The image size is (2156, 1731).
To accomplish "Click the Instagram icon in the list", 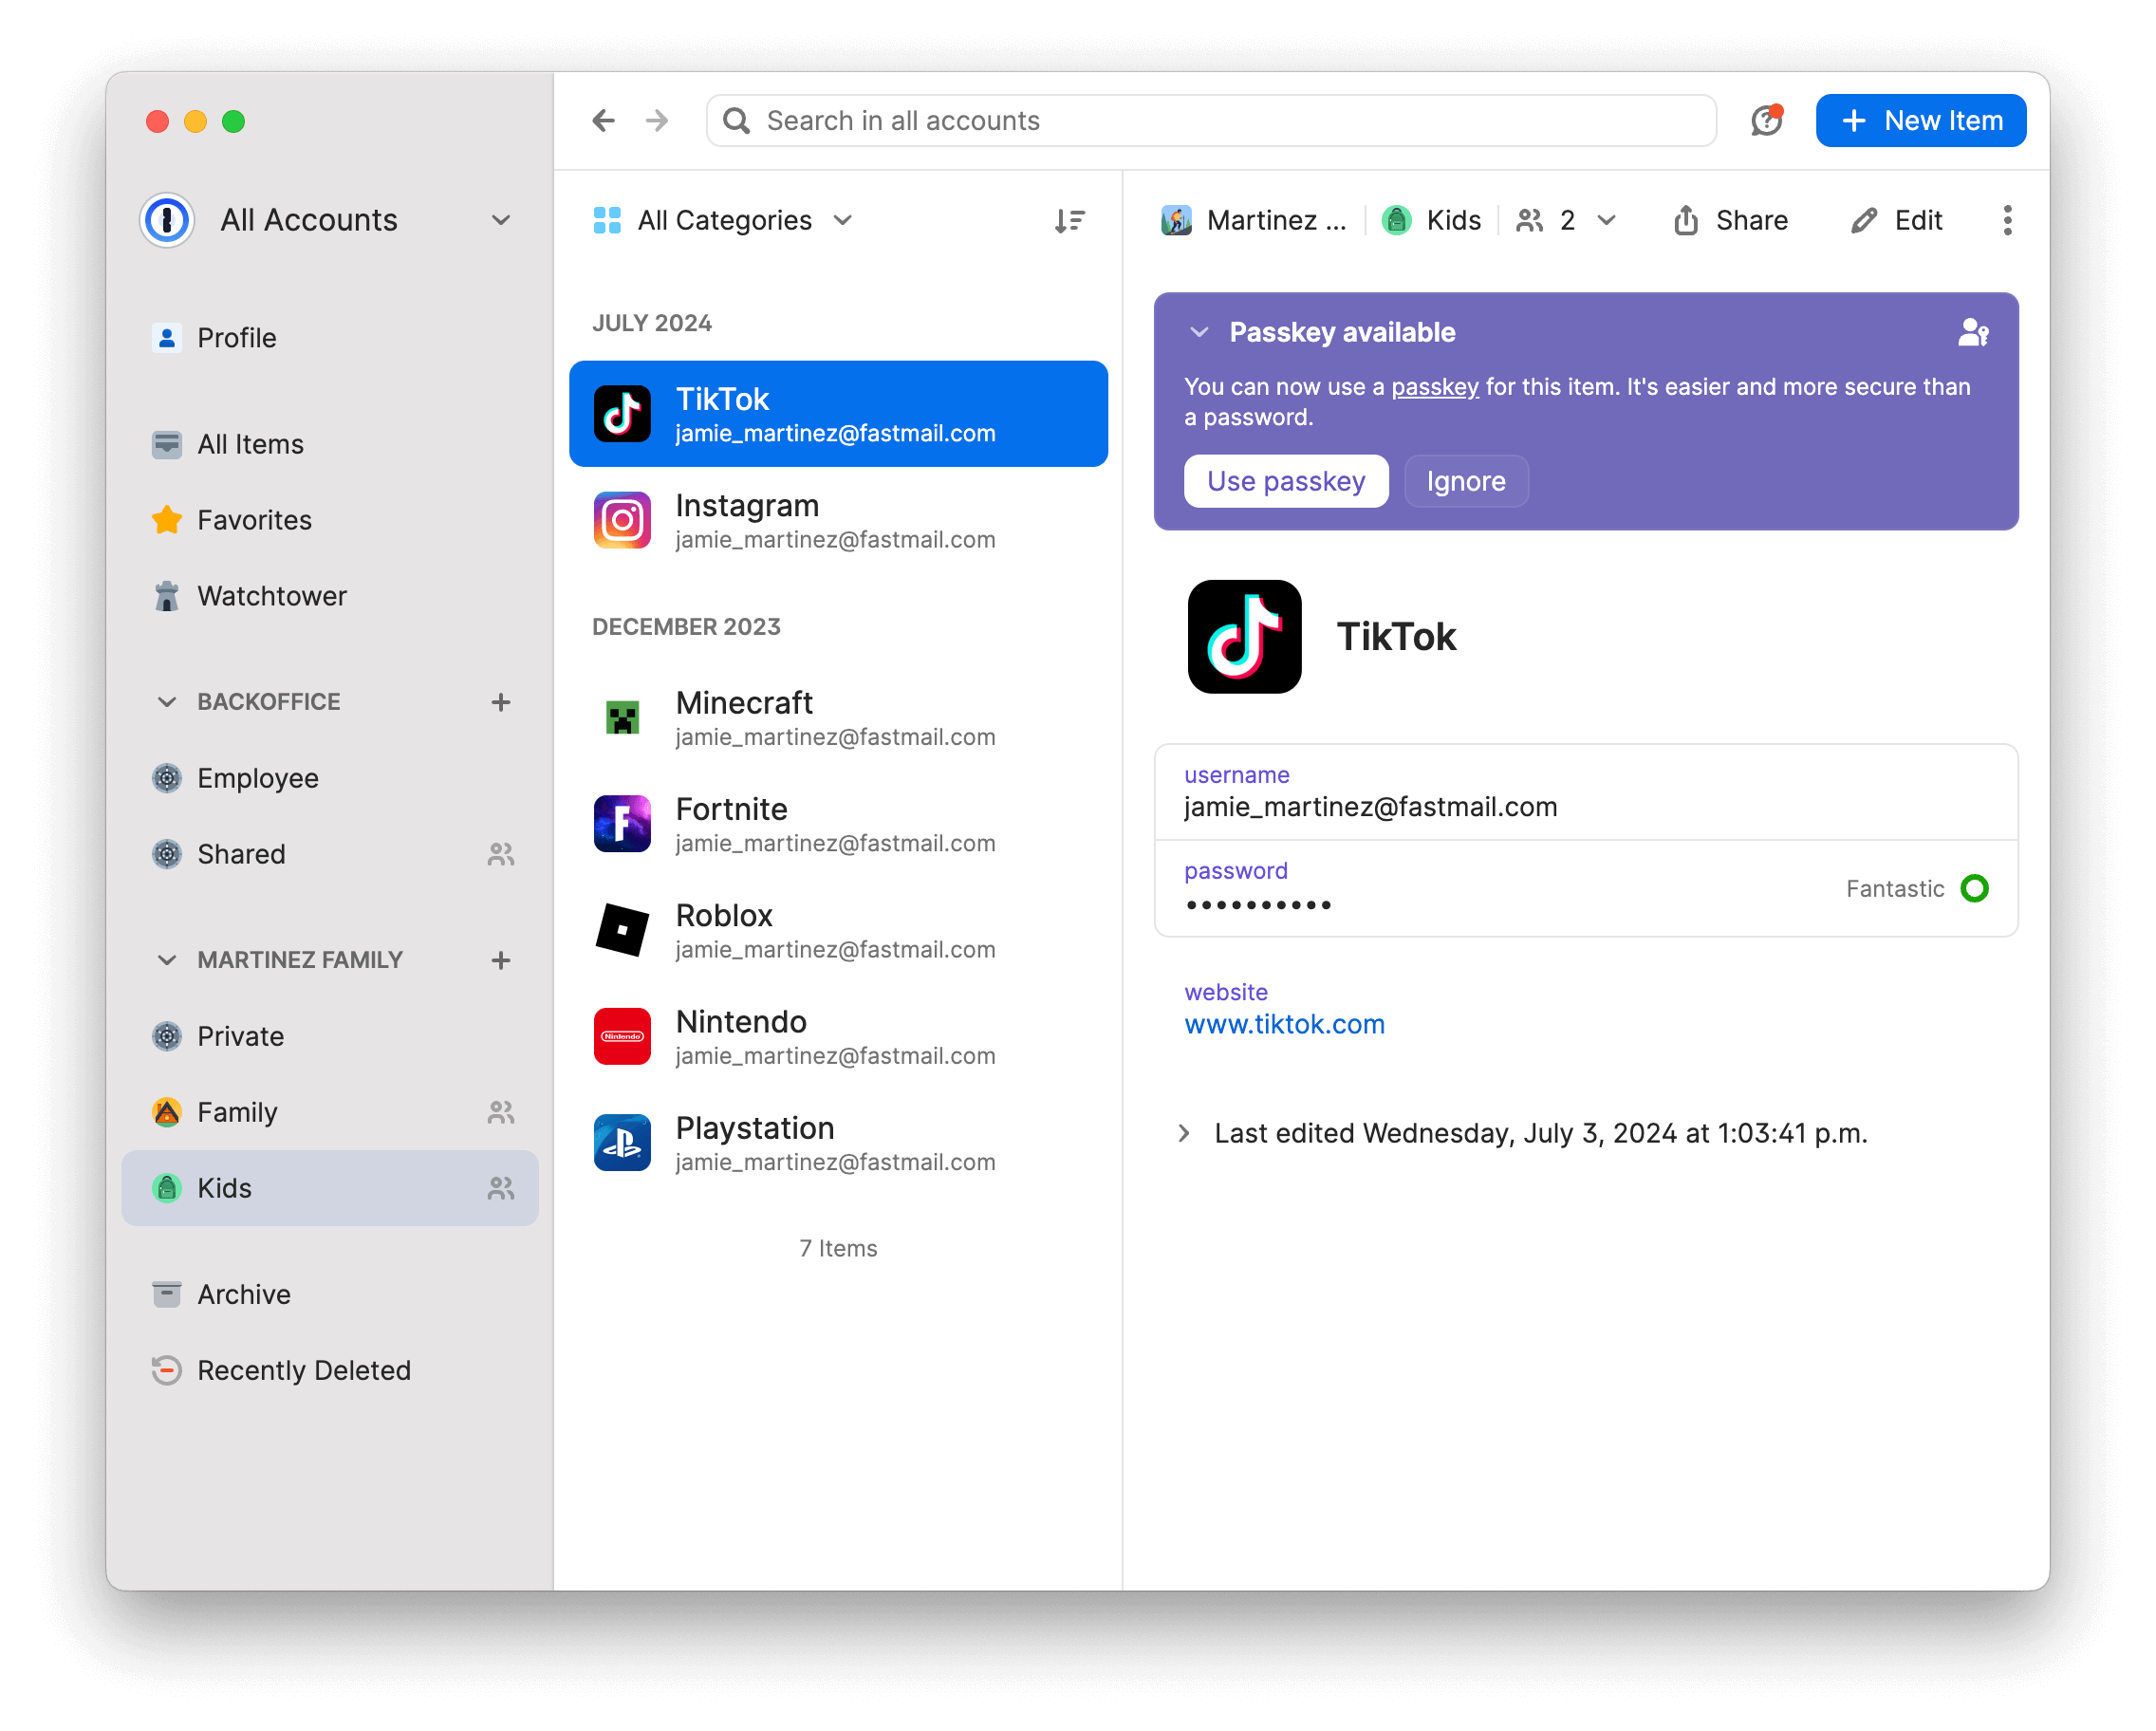I will click(622, 520).
